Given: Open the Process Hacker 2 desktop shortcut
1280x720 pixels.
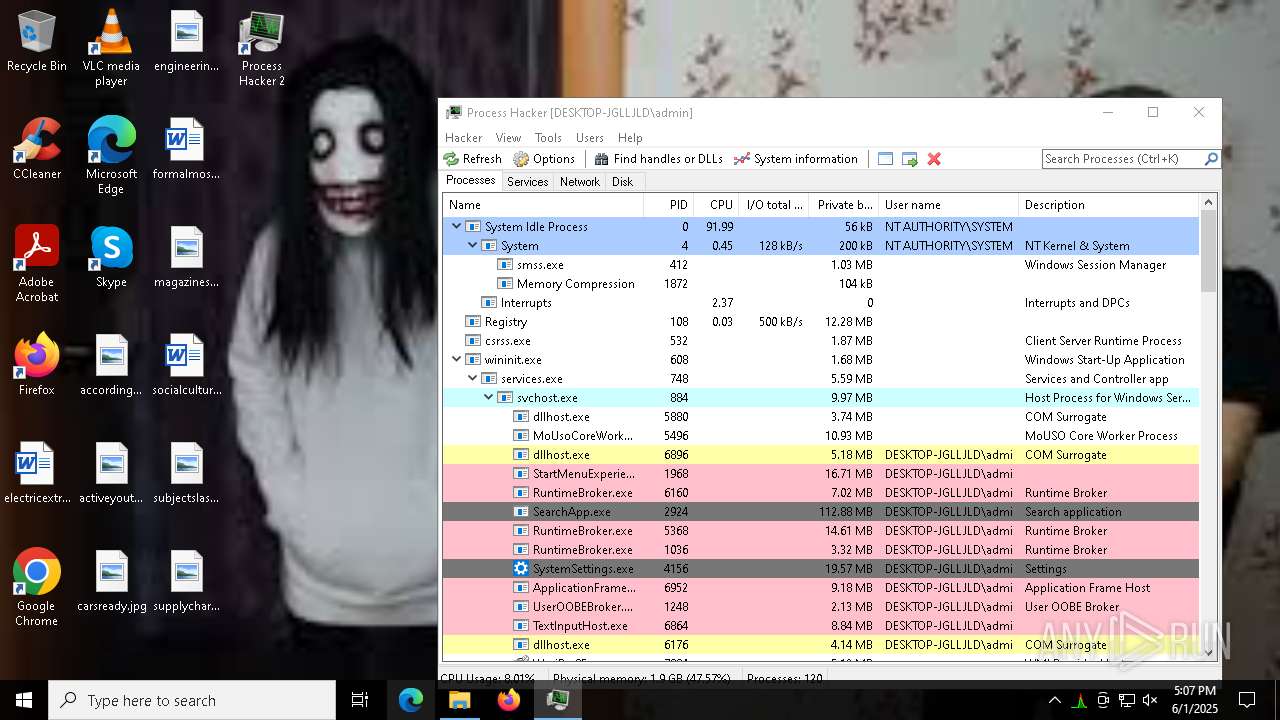Looking at the screenshot, I should pos(262,48).
